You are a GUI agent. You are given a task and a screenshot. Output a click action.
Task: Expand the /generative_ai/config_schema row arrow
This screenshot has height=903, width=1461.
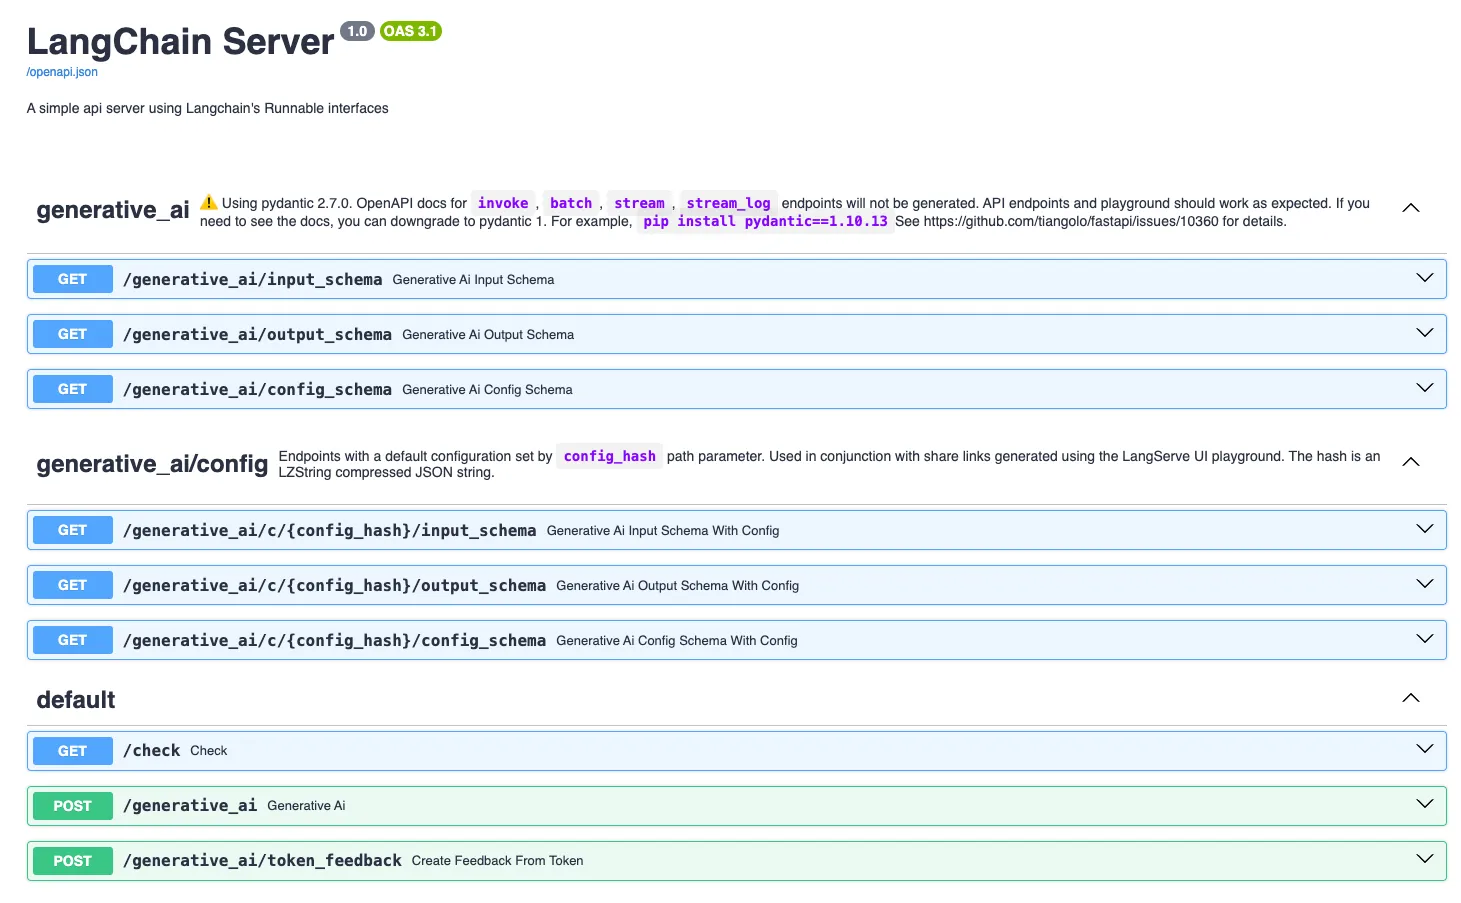[1424, 388]
